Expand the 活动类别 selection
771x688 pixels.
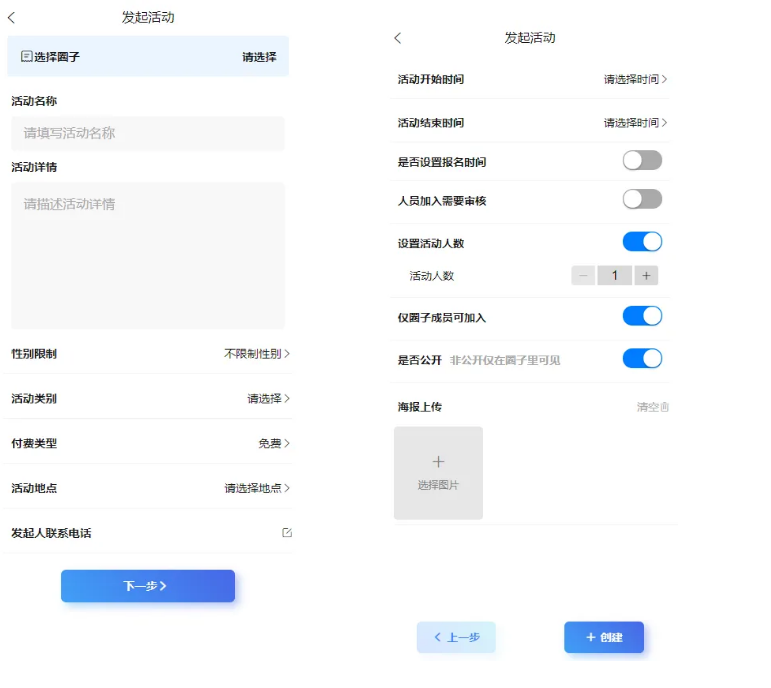(x=268, y=399)
